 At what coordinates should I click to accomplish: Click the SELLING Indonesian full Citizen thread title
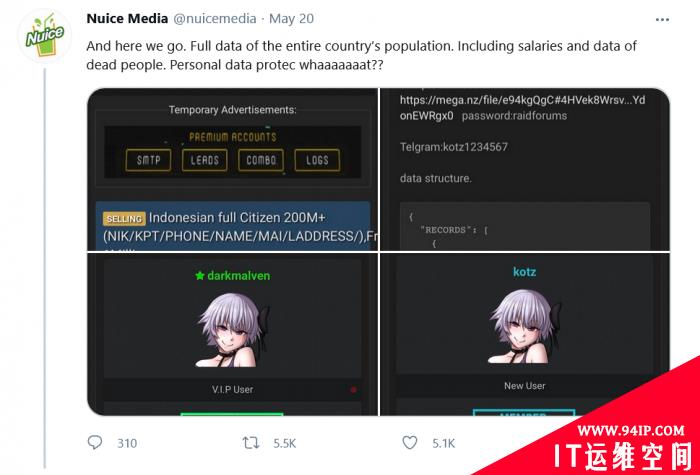click(237, 227)
